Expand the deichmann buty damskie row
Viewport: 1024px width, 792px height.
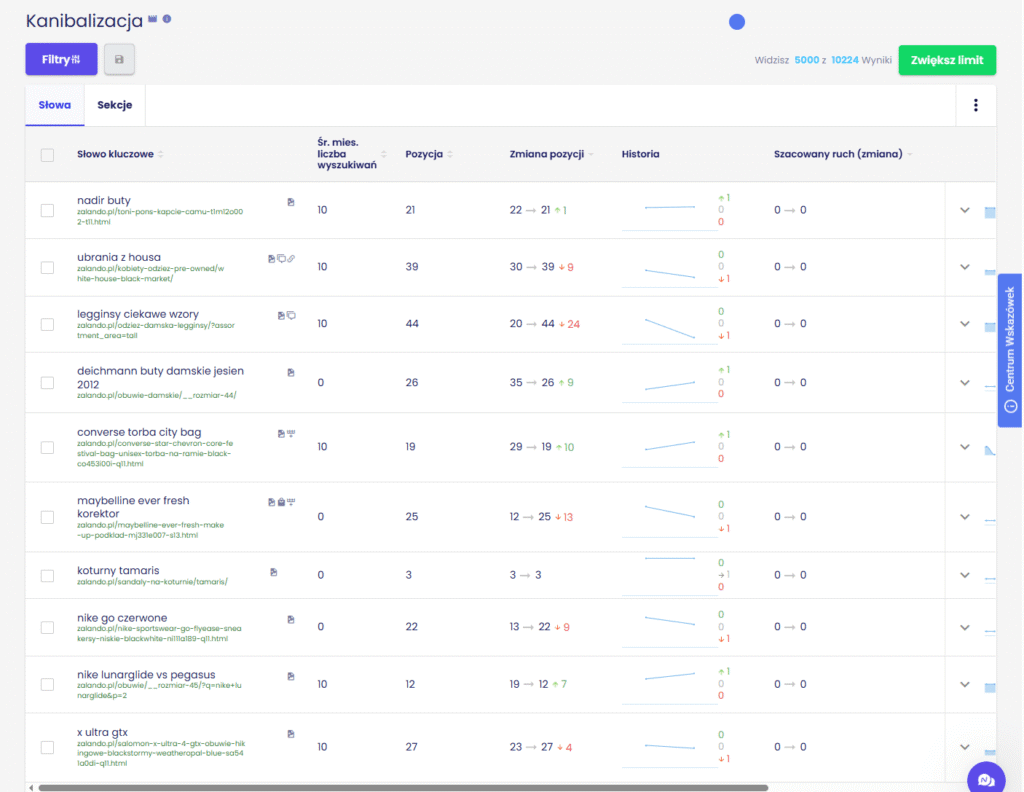(965, 383)
